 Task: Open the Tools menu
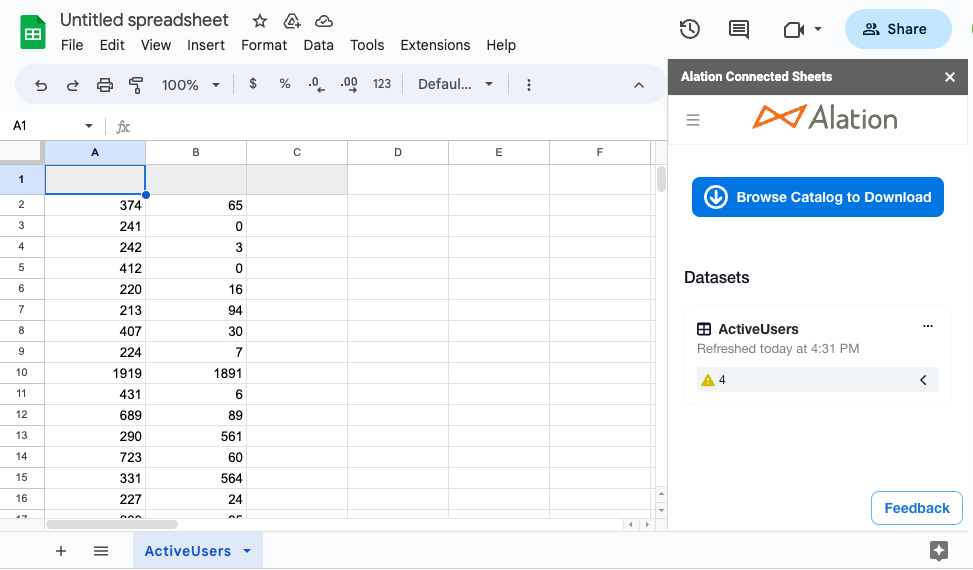(x=367, y=45)
